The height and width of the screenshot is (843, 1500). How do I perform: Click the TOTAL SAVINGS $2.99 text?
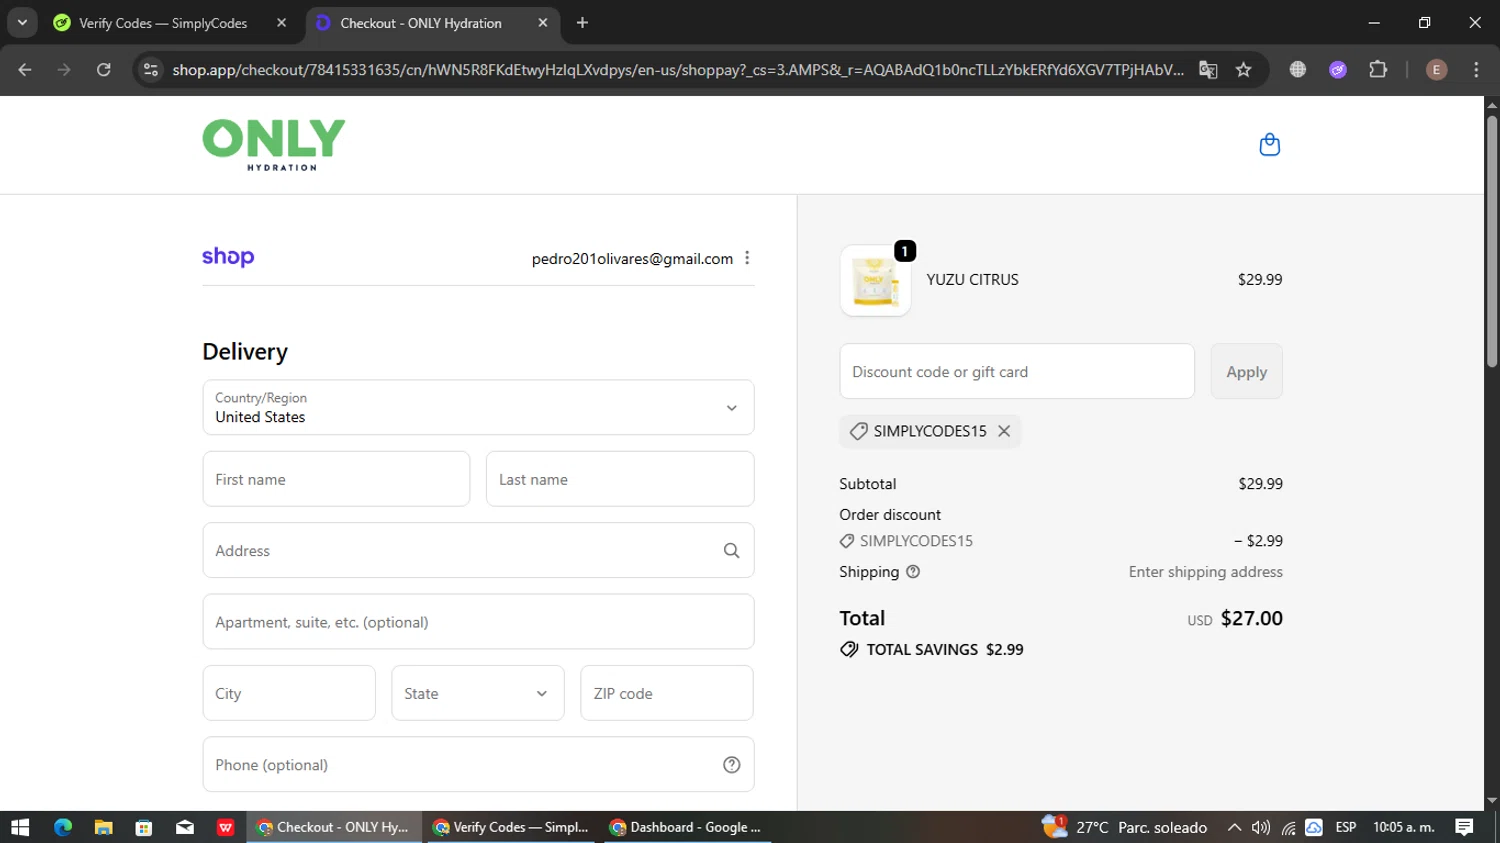pyautogui.click(x=945, y=649)
